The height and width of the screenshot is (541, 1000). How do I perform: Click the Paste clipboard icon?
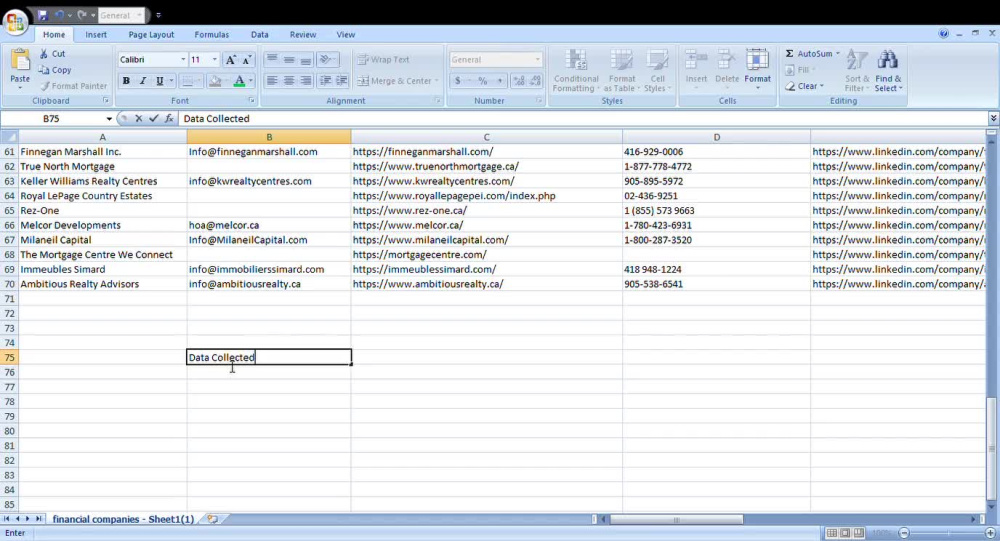20,61
